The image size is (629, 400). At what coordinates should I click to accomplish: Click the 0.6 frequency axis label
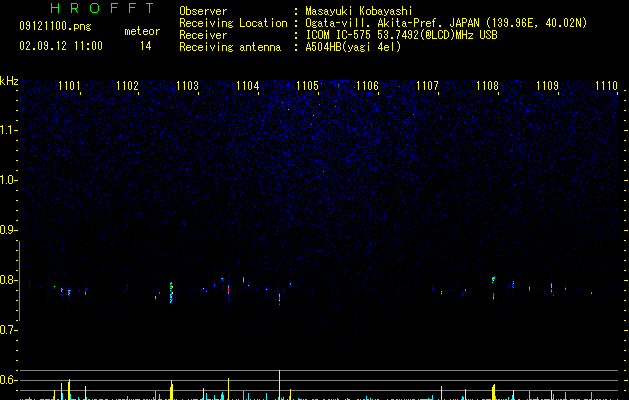click(x=8, y=380)
